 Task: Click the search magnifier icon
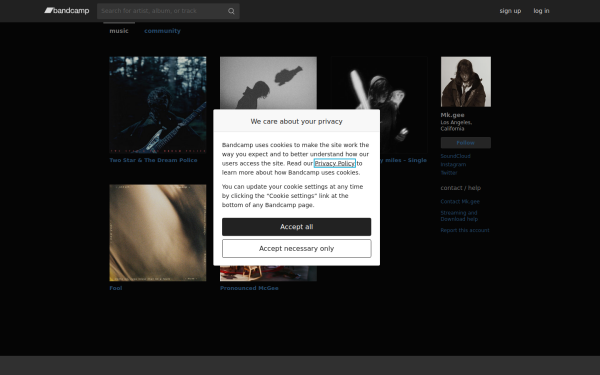pos(231,11)
